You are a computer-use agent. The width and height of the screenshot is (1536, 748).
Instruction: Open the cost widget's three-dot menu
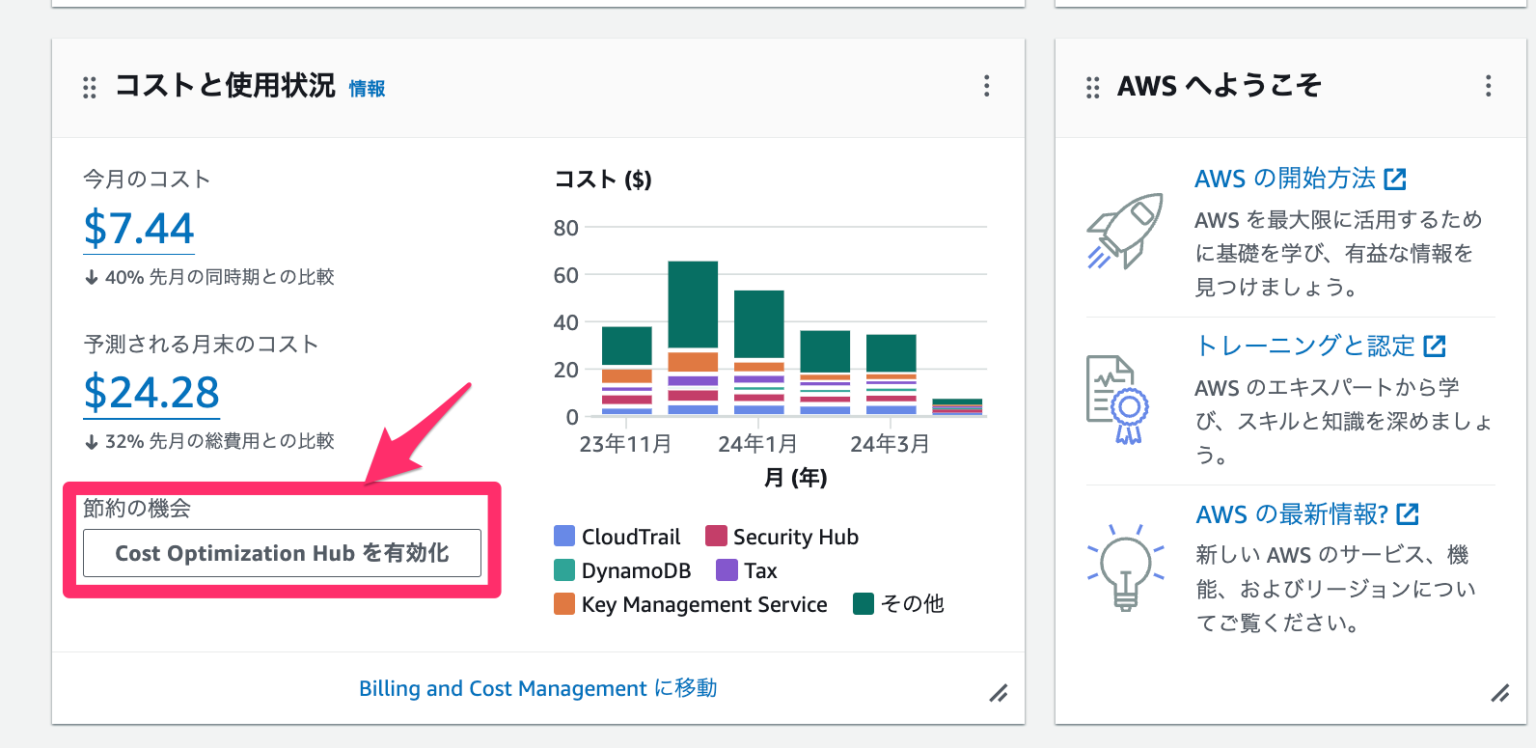pyautogui.click(x=987, y=86)
